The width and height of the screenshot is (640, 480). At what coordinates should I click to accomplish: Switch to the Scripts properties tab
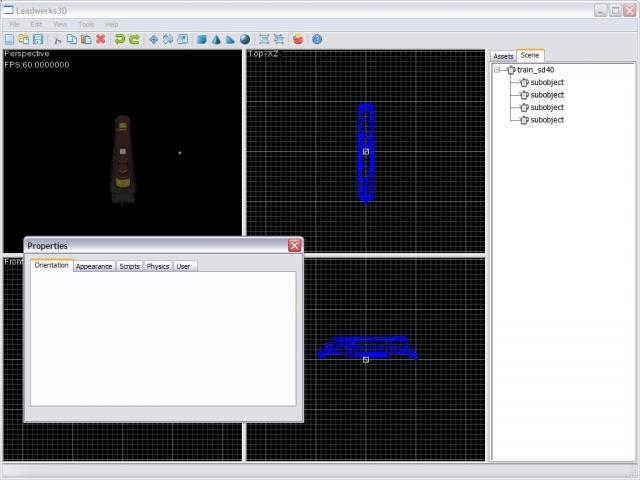coord(129,266)
